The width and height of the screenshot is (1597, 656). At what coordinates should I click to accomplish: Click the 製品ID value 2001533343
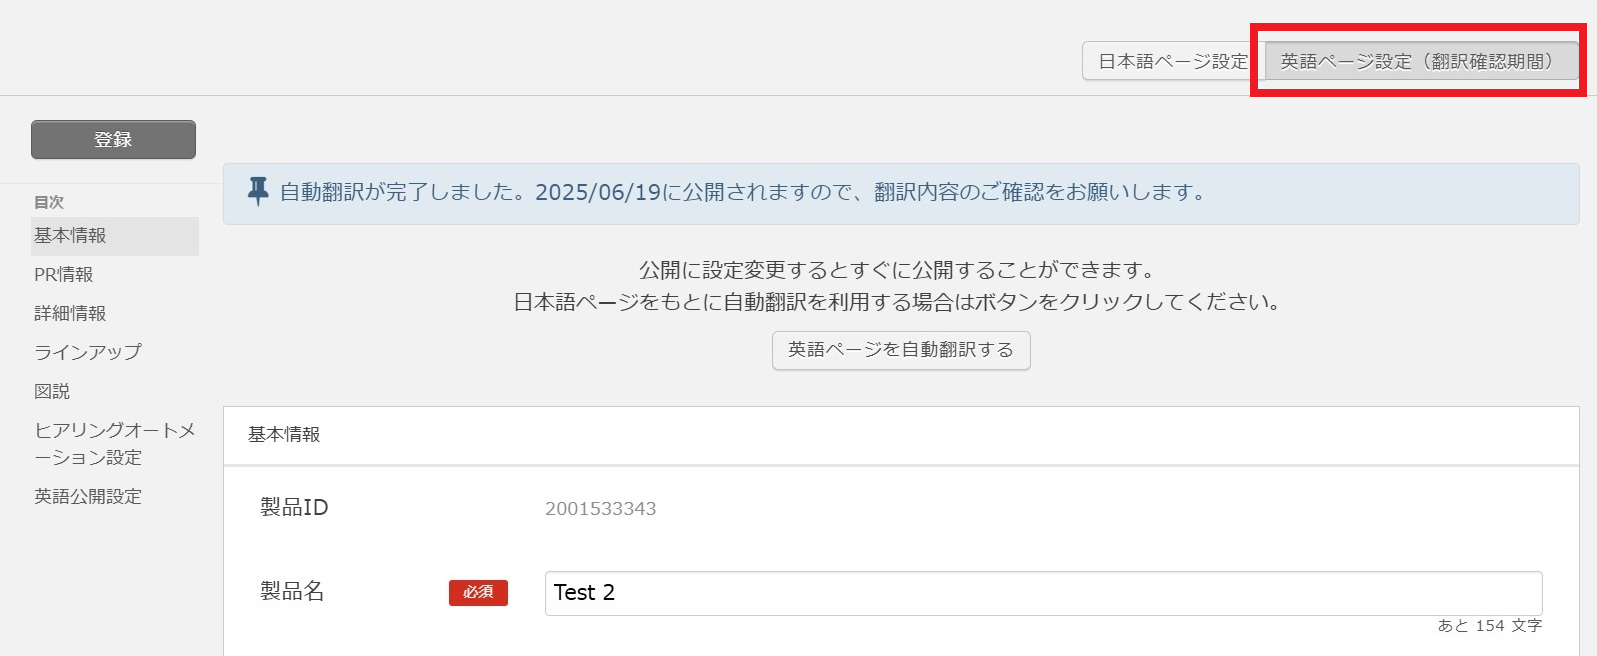point(600,509)
